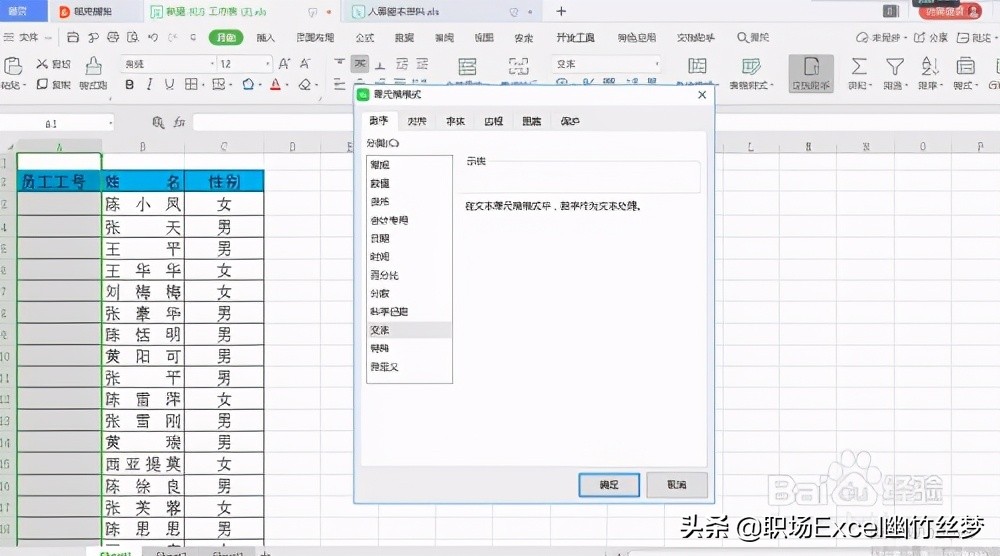The width and height of the screenshot is (1000, 556).
Task: Toggle the bottom align button
Action: pyautogui.click(x=380, y=64)
